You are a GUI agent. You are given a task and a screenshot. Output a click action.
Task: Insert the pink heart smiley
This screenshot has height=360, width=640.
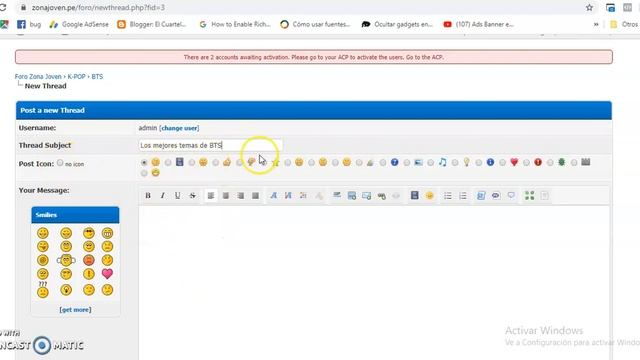107,273
